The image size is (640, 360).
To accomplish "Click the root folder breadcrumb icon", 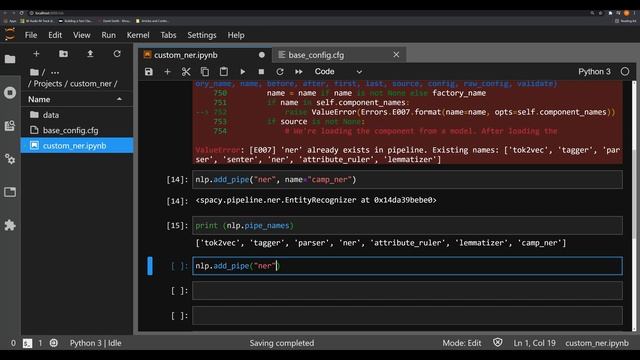I will (34, 72).
